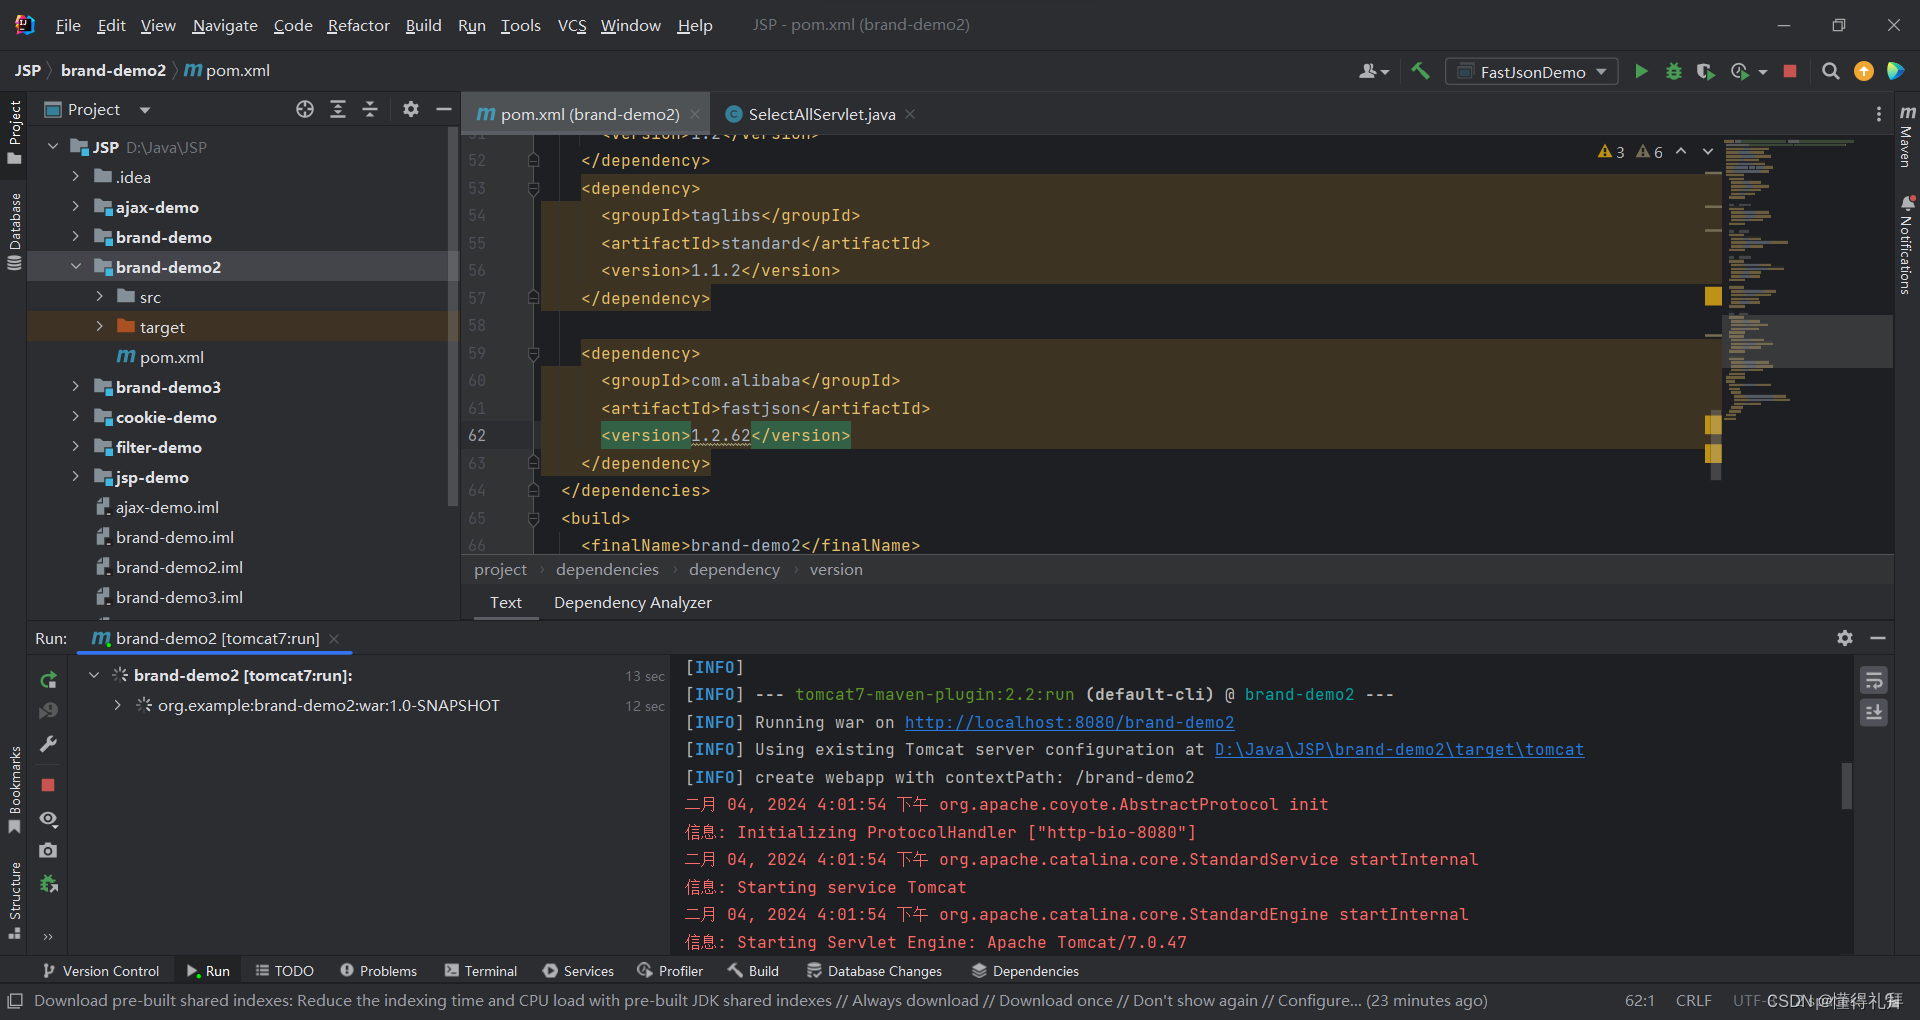Image resolution: width=1920 pixels, height=1020 pixels.
Task: Open Search Everywhere magnifier icon
Action: coord(1831,71)
